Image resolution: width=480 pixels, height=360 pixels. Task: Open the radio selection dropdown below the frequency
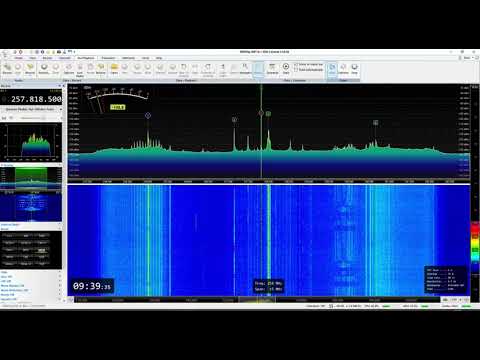pos(32,109)
